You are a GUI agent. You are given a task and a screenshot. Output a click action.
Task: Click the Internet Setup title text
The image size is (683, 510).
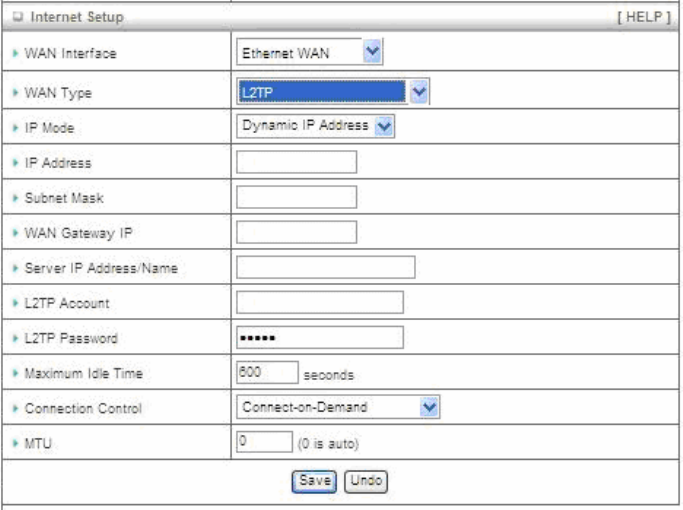(x=77, y=17)
